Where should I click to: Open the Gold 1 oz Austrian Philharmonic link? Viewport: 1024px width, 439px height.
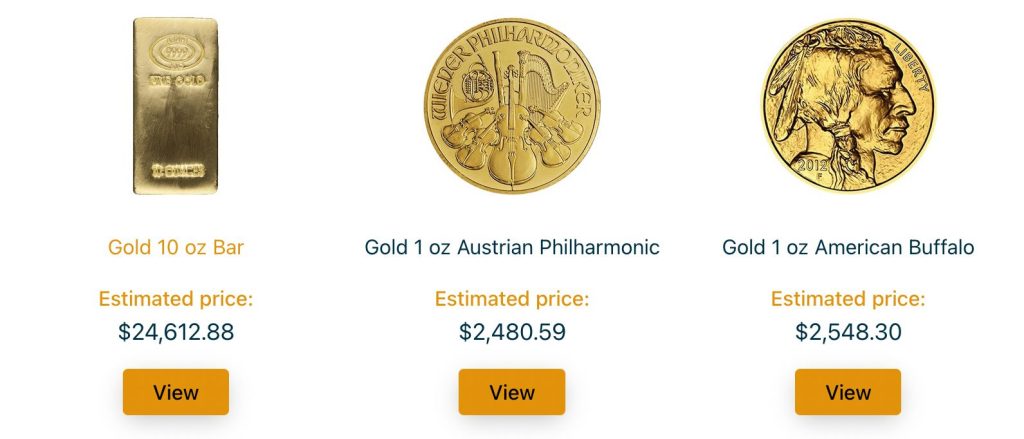(x=511, y=247)
